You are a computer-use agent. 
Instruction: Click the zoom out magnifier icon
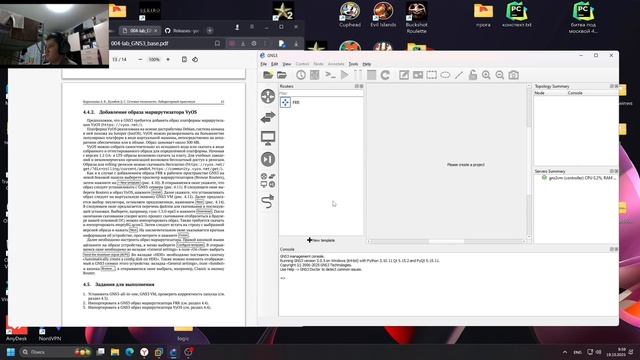[500, 75]
